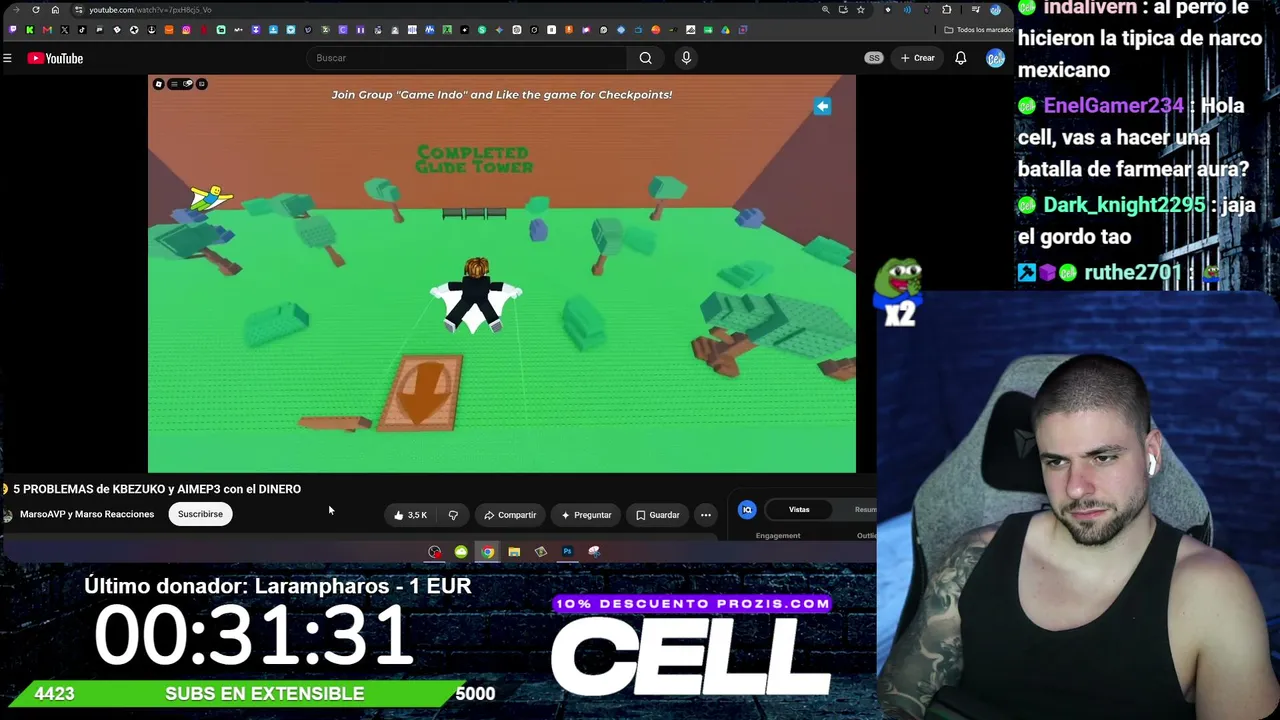Click the blue back arrow in the game video
Screen dimensions: 1280x720
822,106
